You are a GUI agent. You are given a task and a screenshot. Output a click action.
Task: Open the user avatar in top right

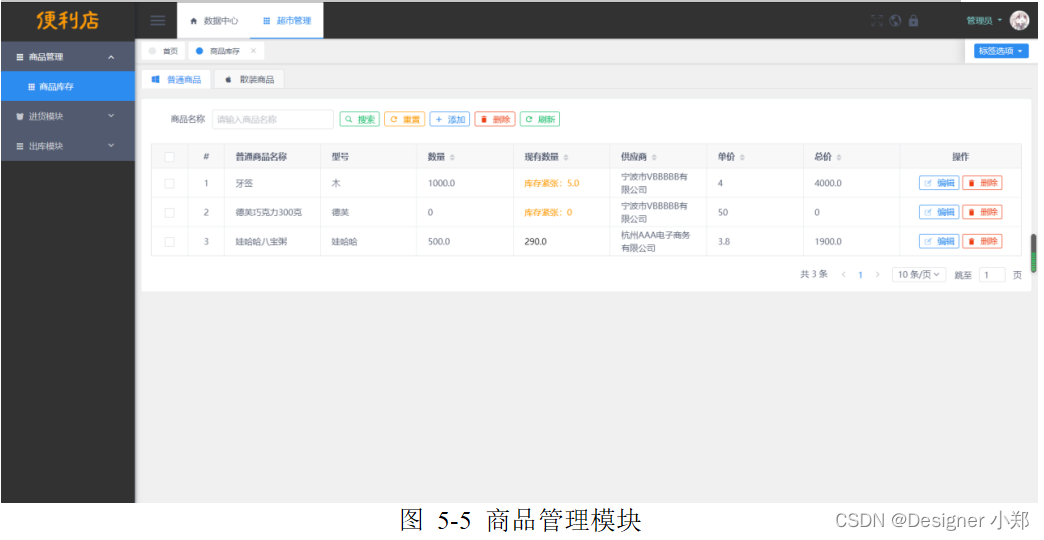point(1019,21)
